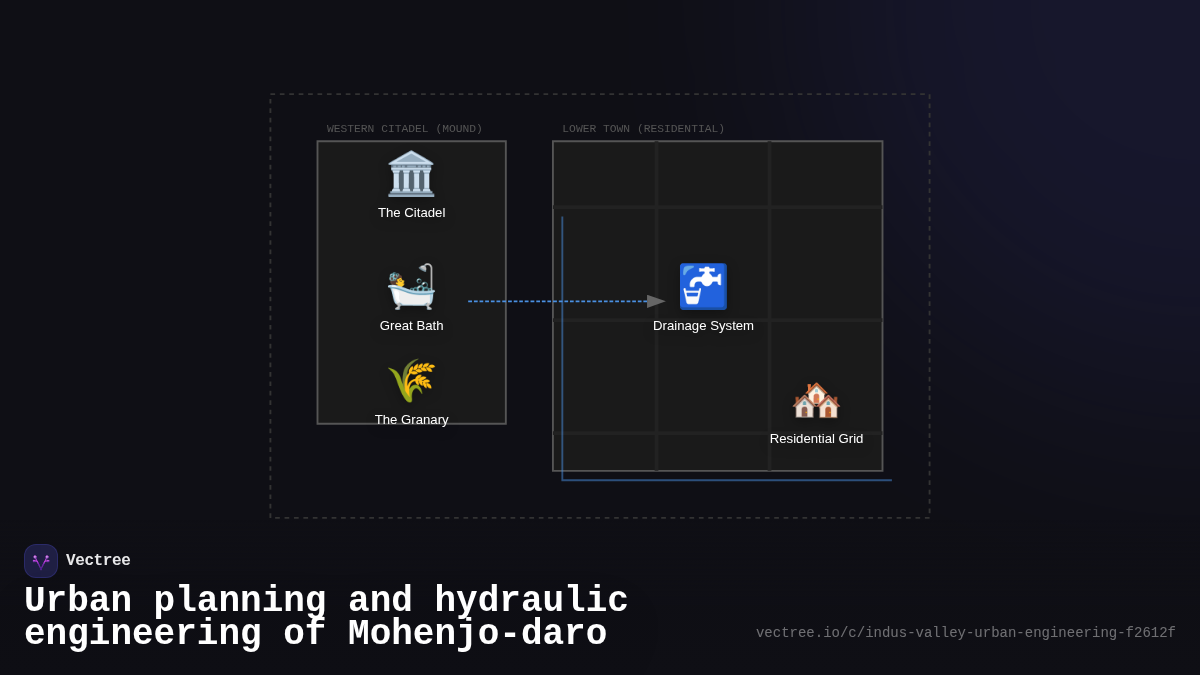Click the Mohenjo-daro urban planning title
Viewport: 1200px width, 675px height.
point(326,617)
